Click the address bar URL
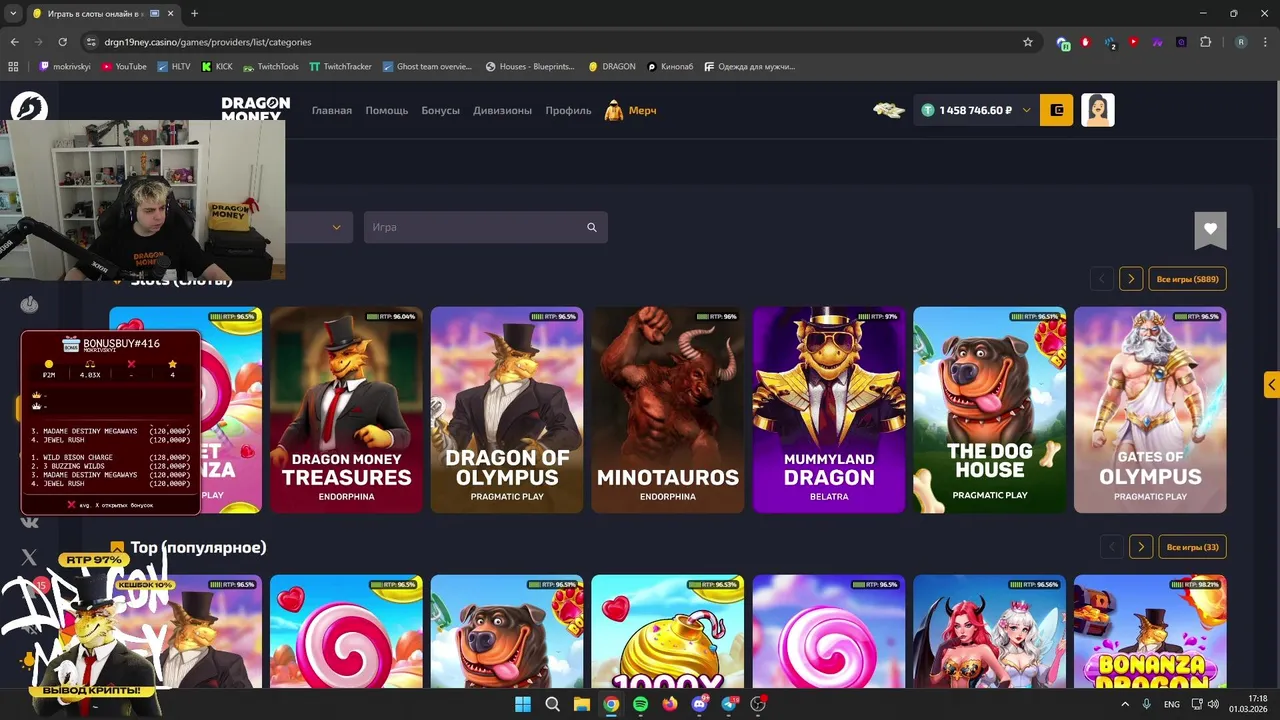This screenshot has height=720, width=1280. pos(208,42)
